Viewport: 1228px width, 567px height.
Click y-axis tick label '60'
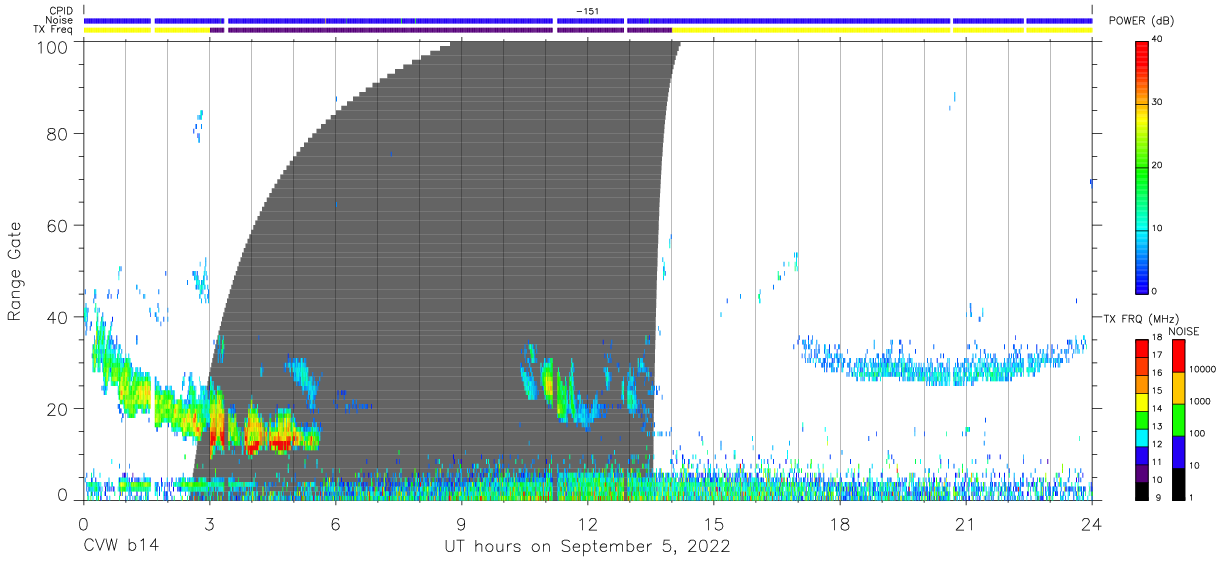[x=56, y=225]
